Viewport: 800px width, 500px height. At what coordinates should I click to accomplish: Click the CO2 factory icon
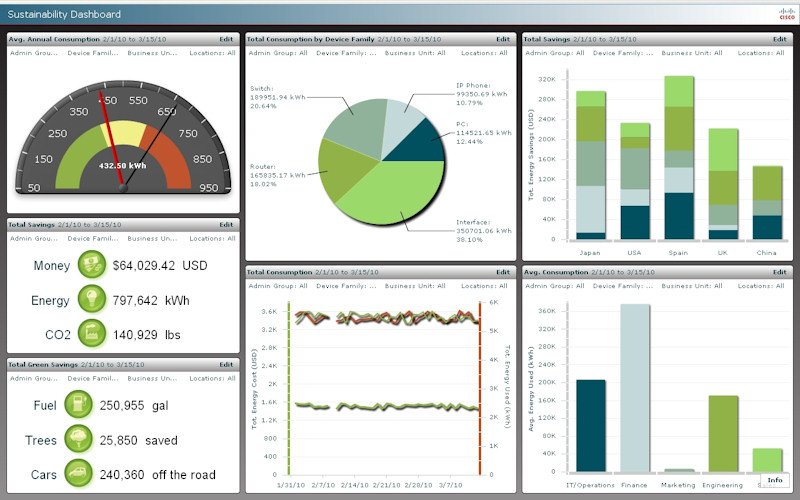point(92,333)
